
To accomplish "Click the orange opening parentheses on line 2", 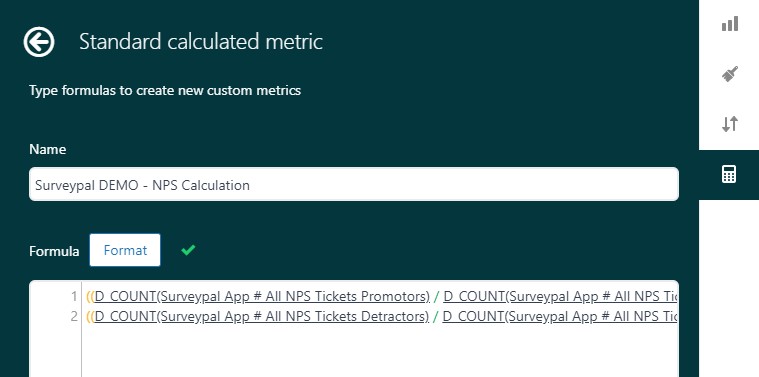I will pos(90,317).
